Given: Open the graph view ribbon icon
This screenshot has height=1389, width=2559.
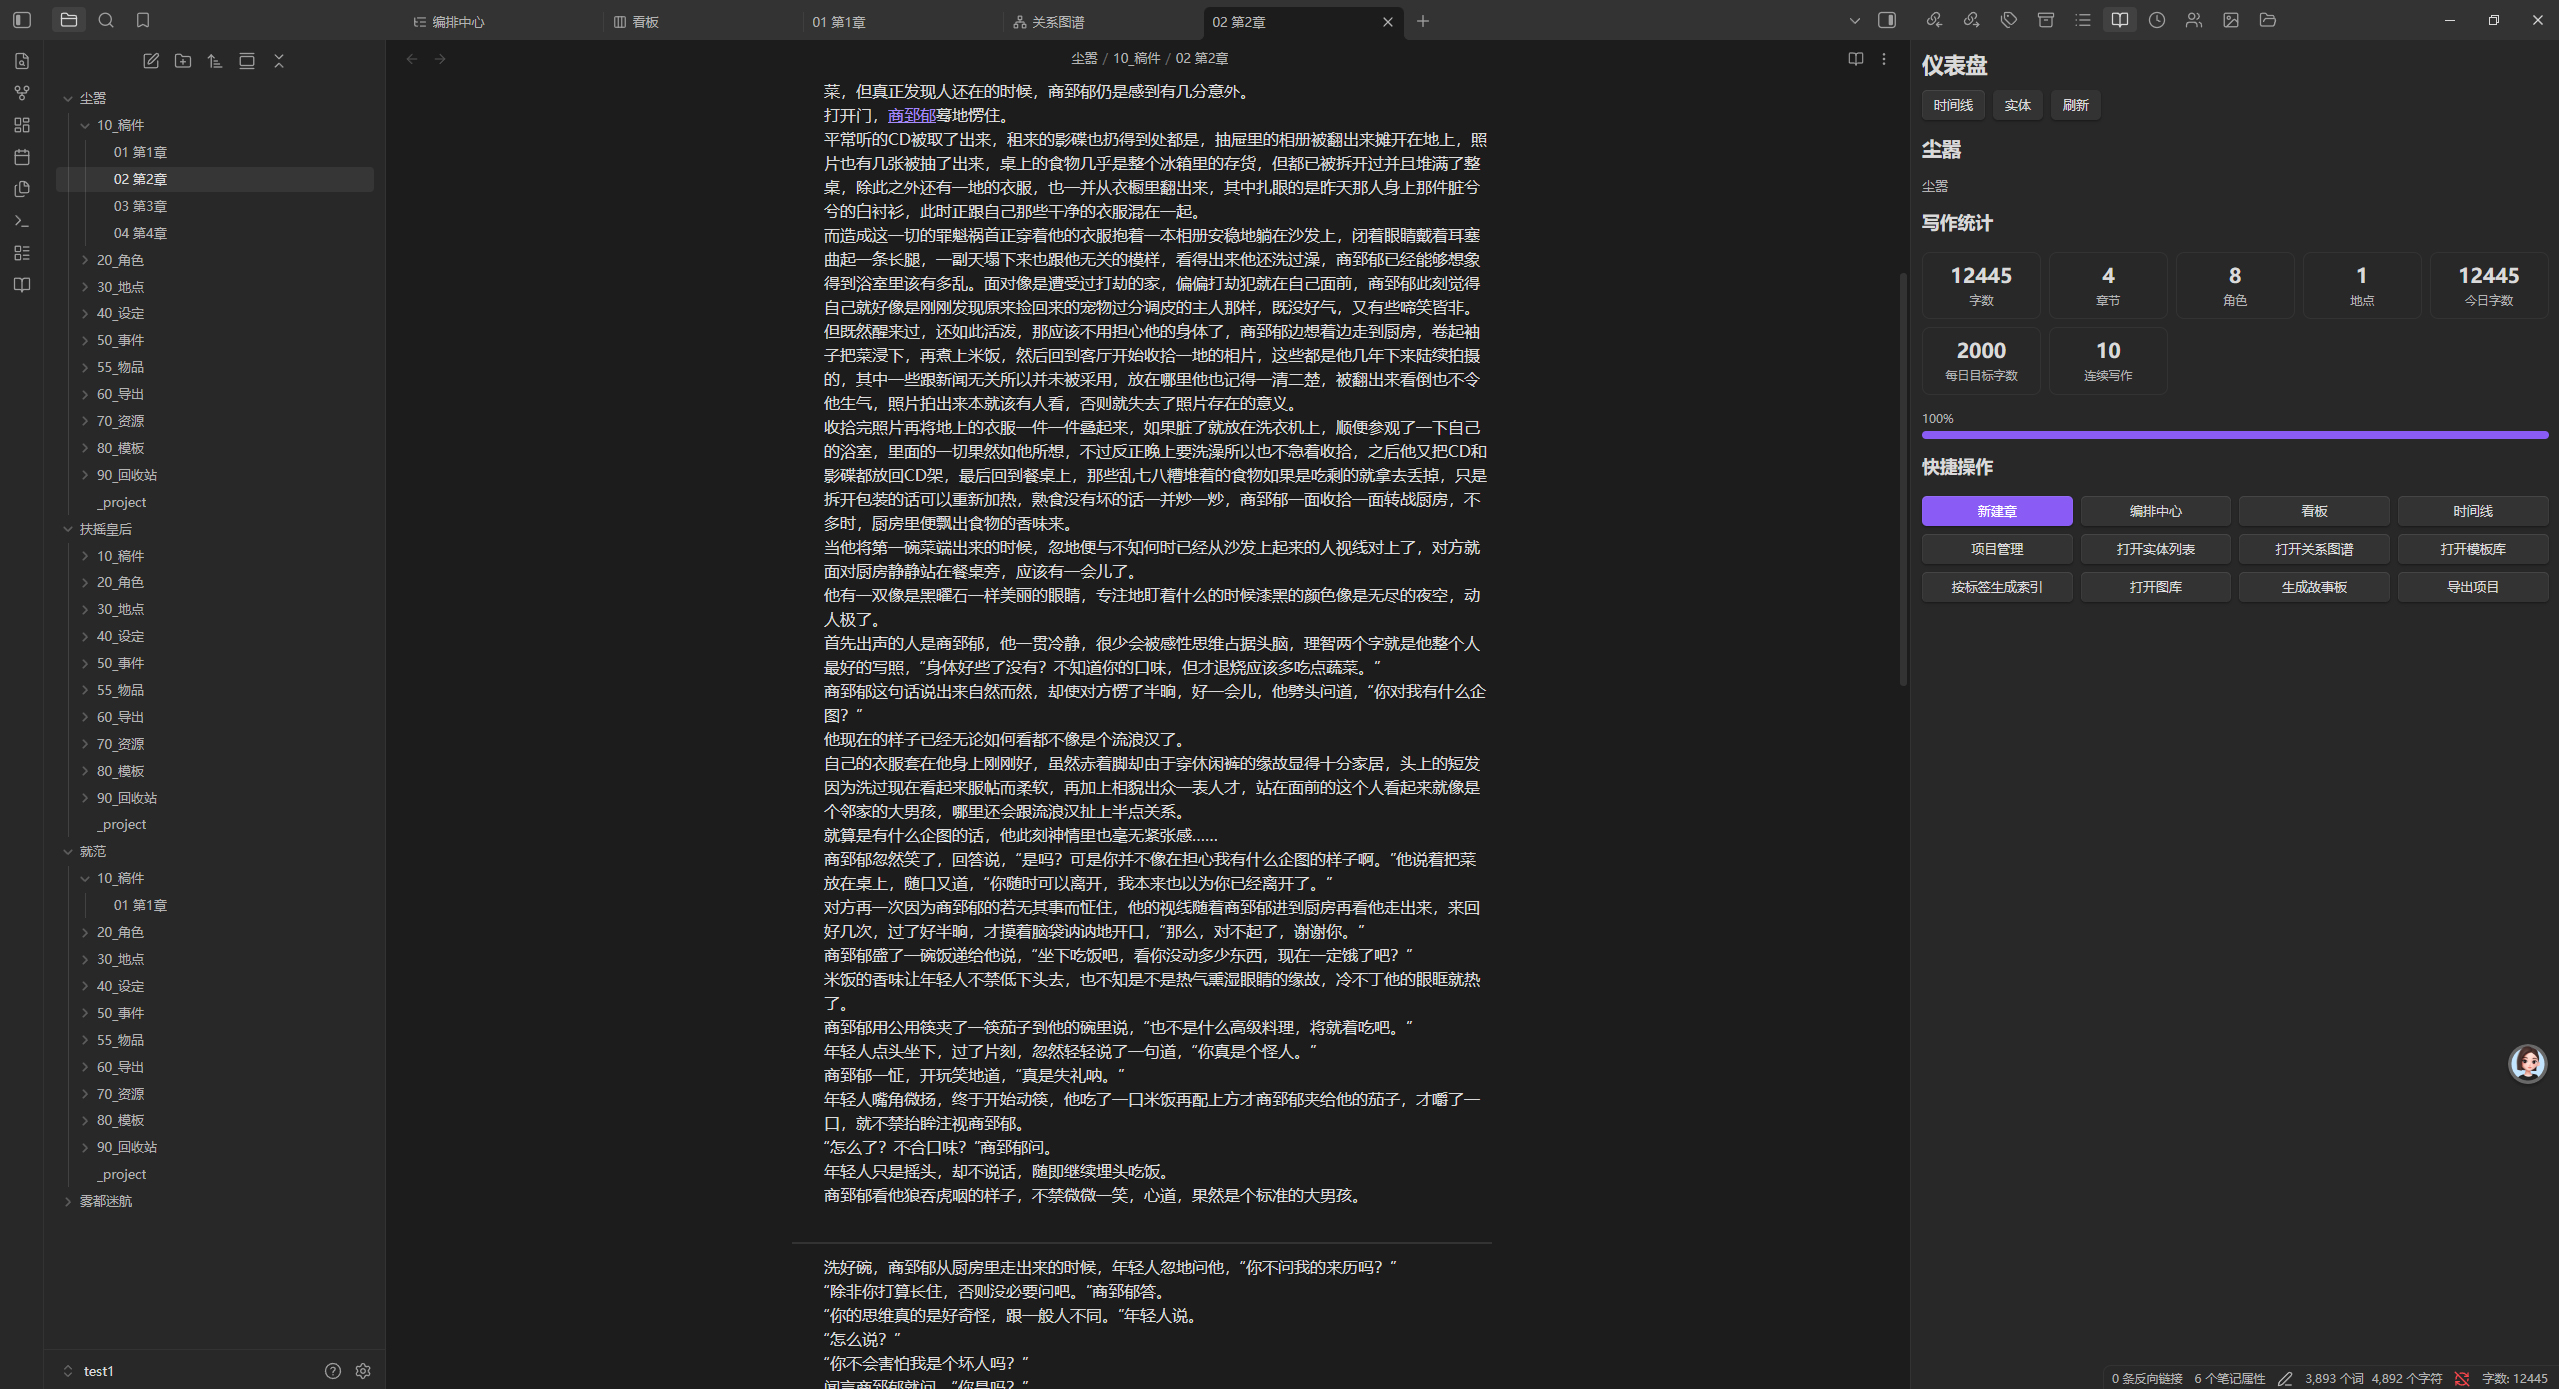Looking at the screenshot, I should (22, 93).
